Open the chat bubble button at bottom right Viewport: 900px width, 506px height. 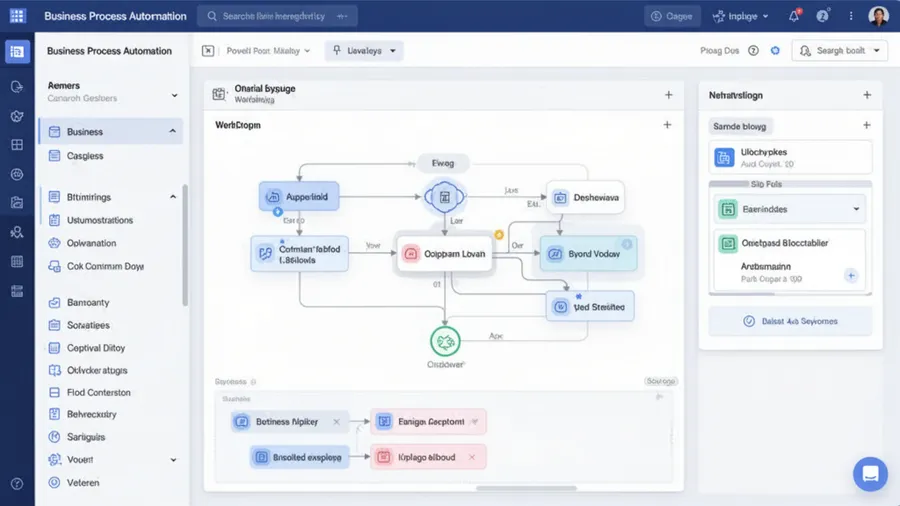coord(870,474)
